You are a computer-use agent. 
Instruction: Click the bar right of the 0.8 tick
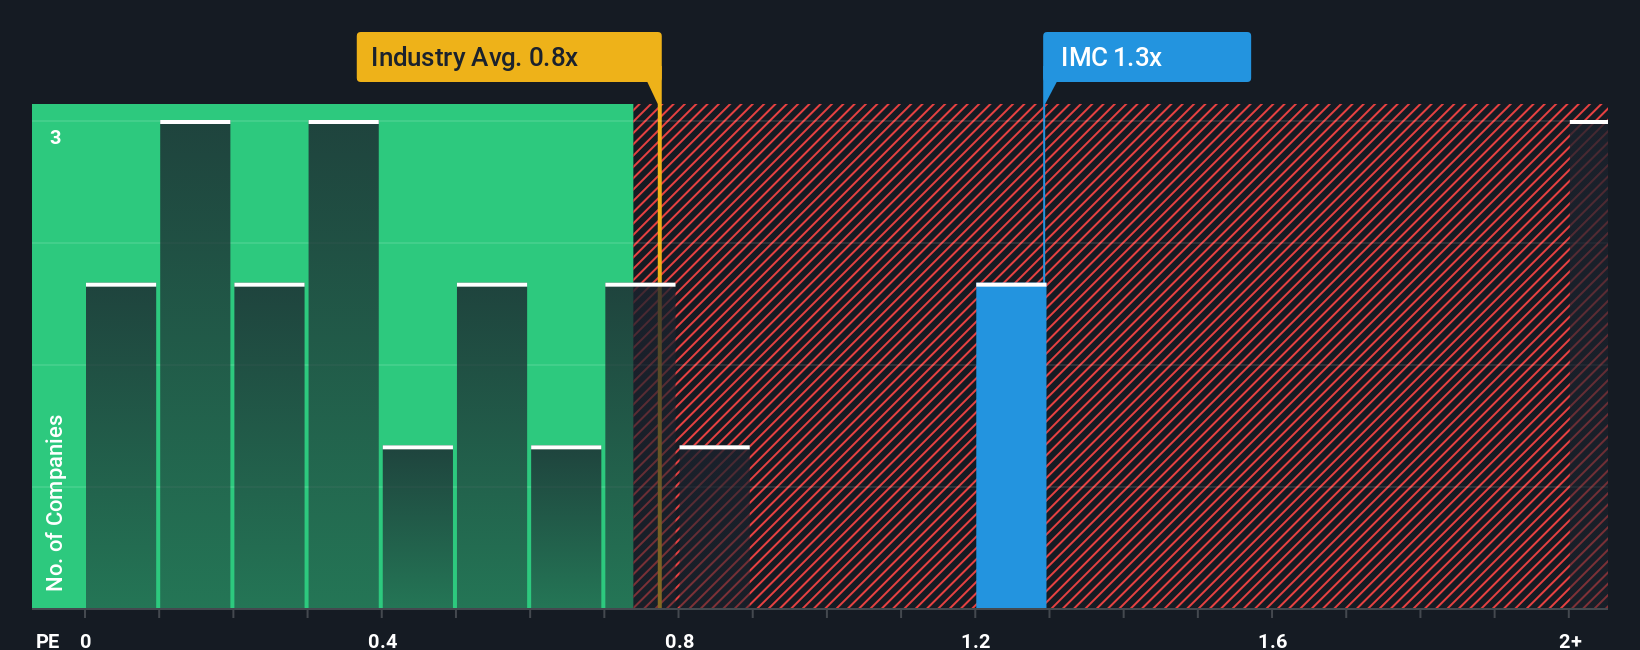714,527
